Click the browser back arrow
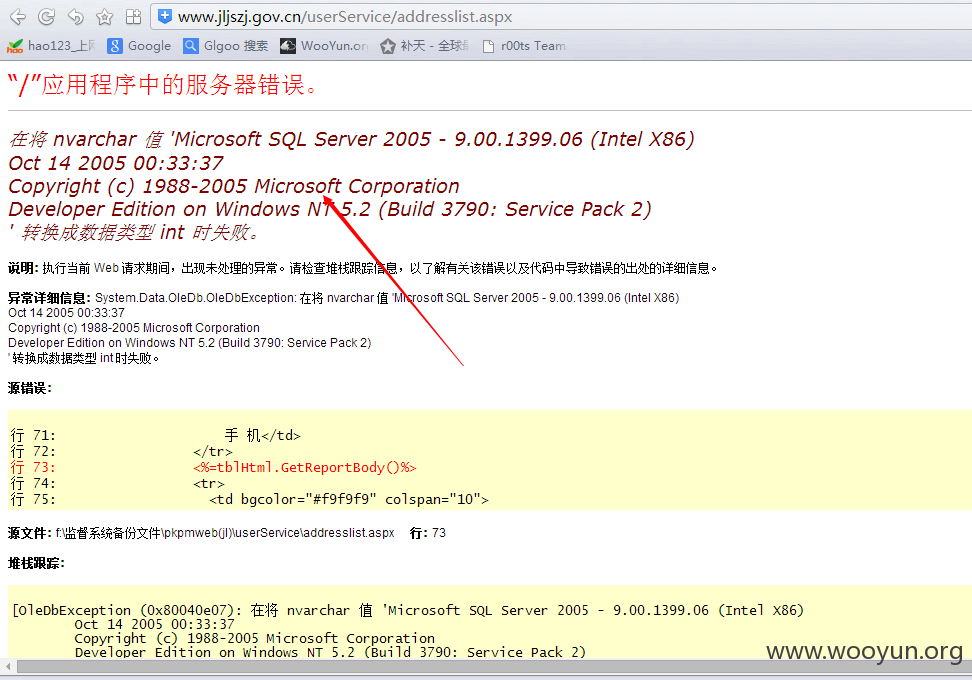This screenshot has height=680, width=972. (x=18, y=17)
